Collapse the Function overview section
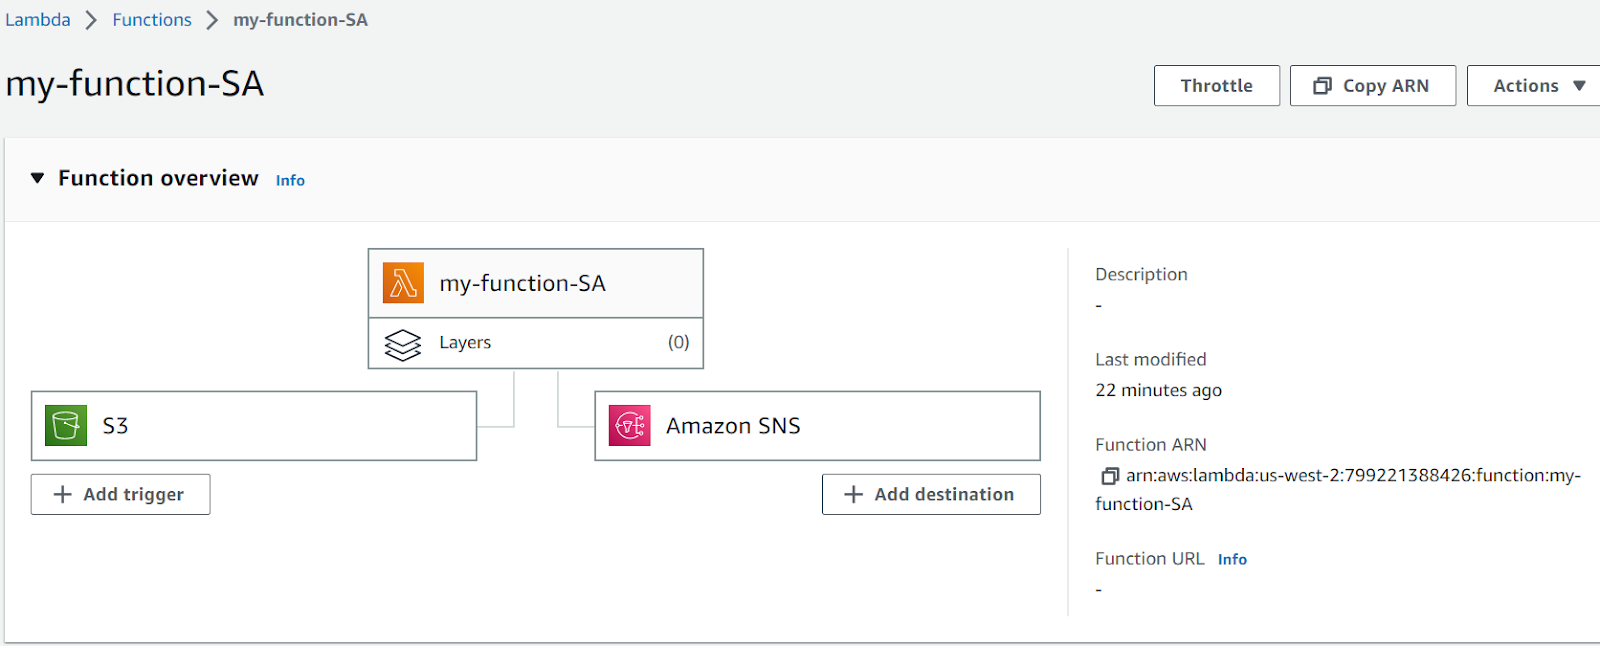This screenshot has width=1600, height=646. point(38,178)
